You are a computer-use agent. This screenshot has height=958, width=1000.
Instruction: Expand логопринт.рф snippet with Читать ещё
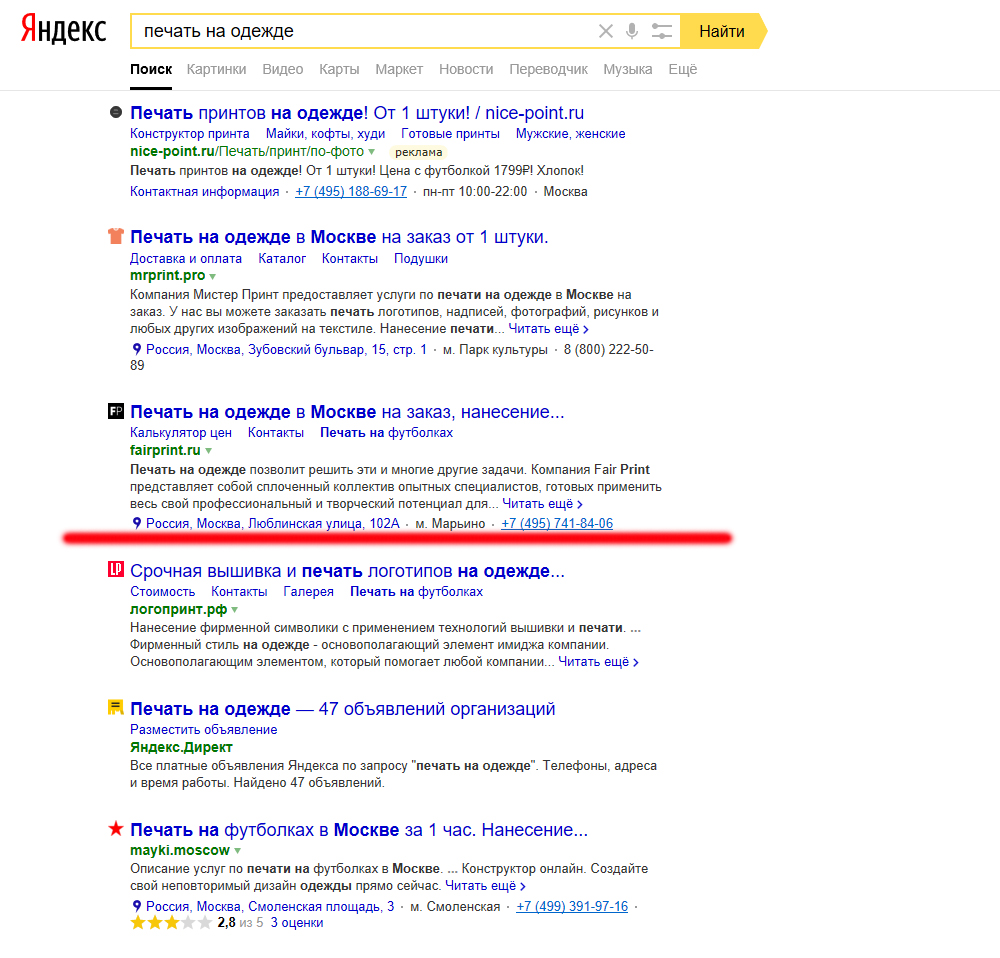point(598,661)
